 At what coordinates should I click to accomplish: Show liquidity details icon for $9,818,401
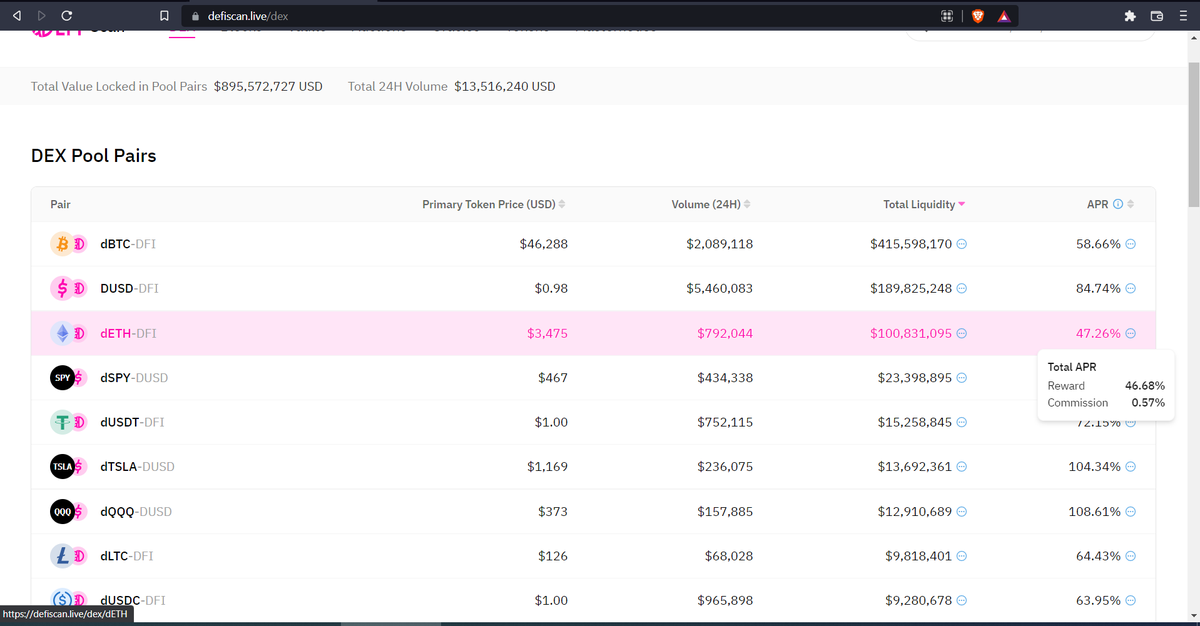click(962, 556)
